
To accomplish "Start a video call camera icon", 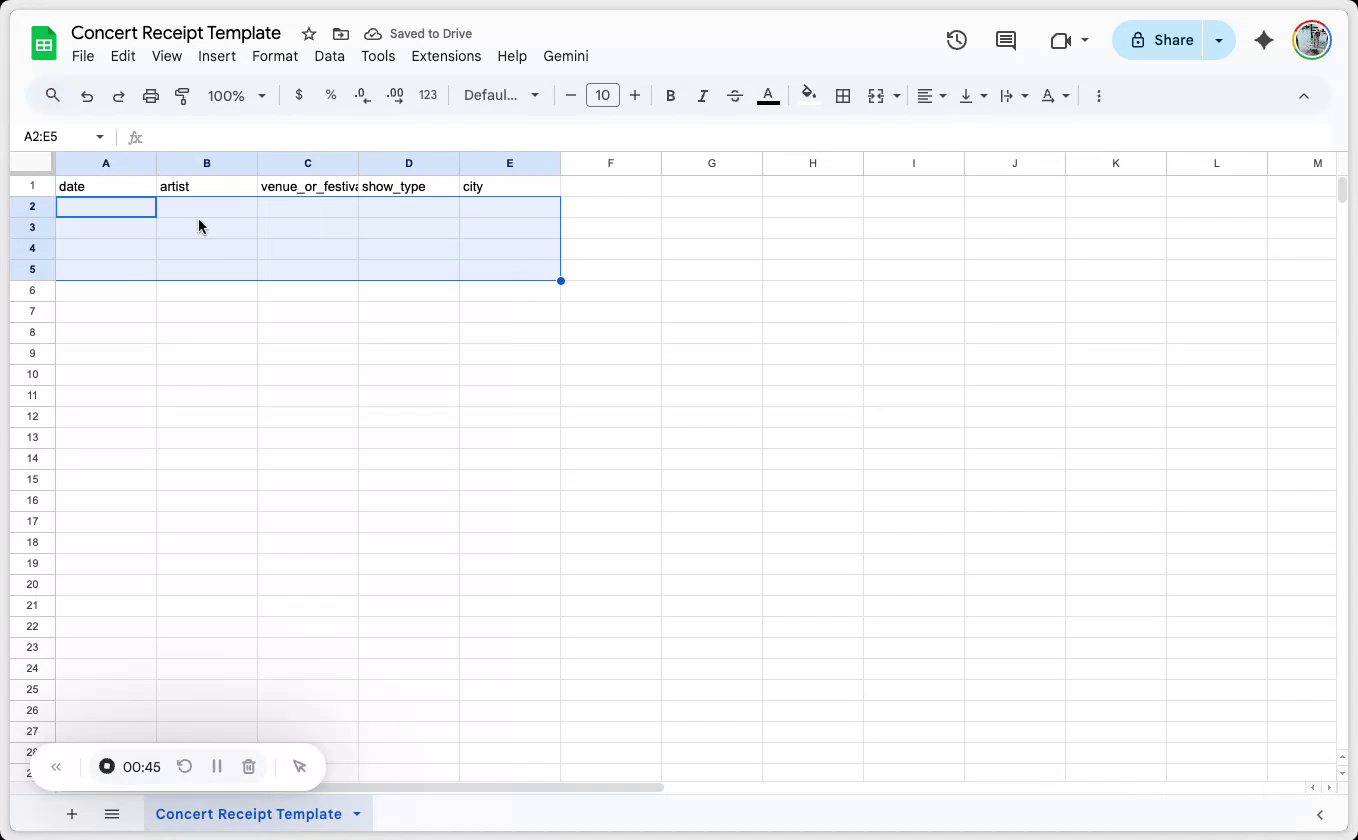I will 1060,40.
